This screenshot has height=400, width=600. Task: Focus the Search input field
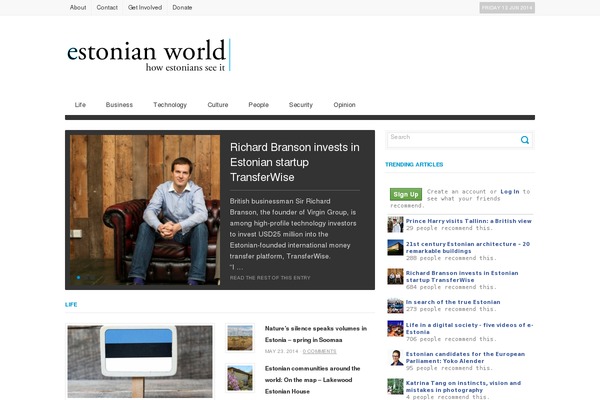pyautogui.click(x=453, y=140)
